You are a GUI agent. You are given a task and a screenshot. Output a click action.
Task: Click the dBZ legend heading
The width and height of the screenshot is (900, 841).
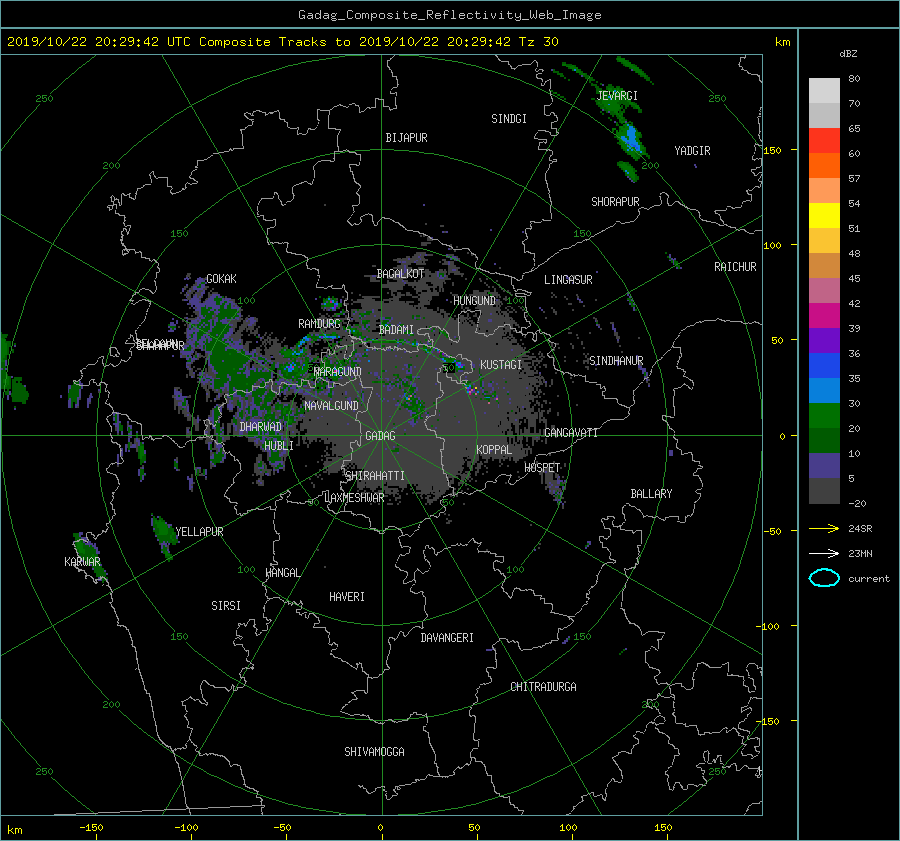click(848, 54)
